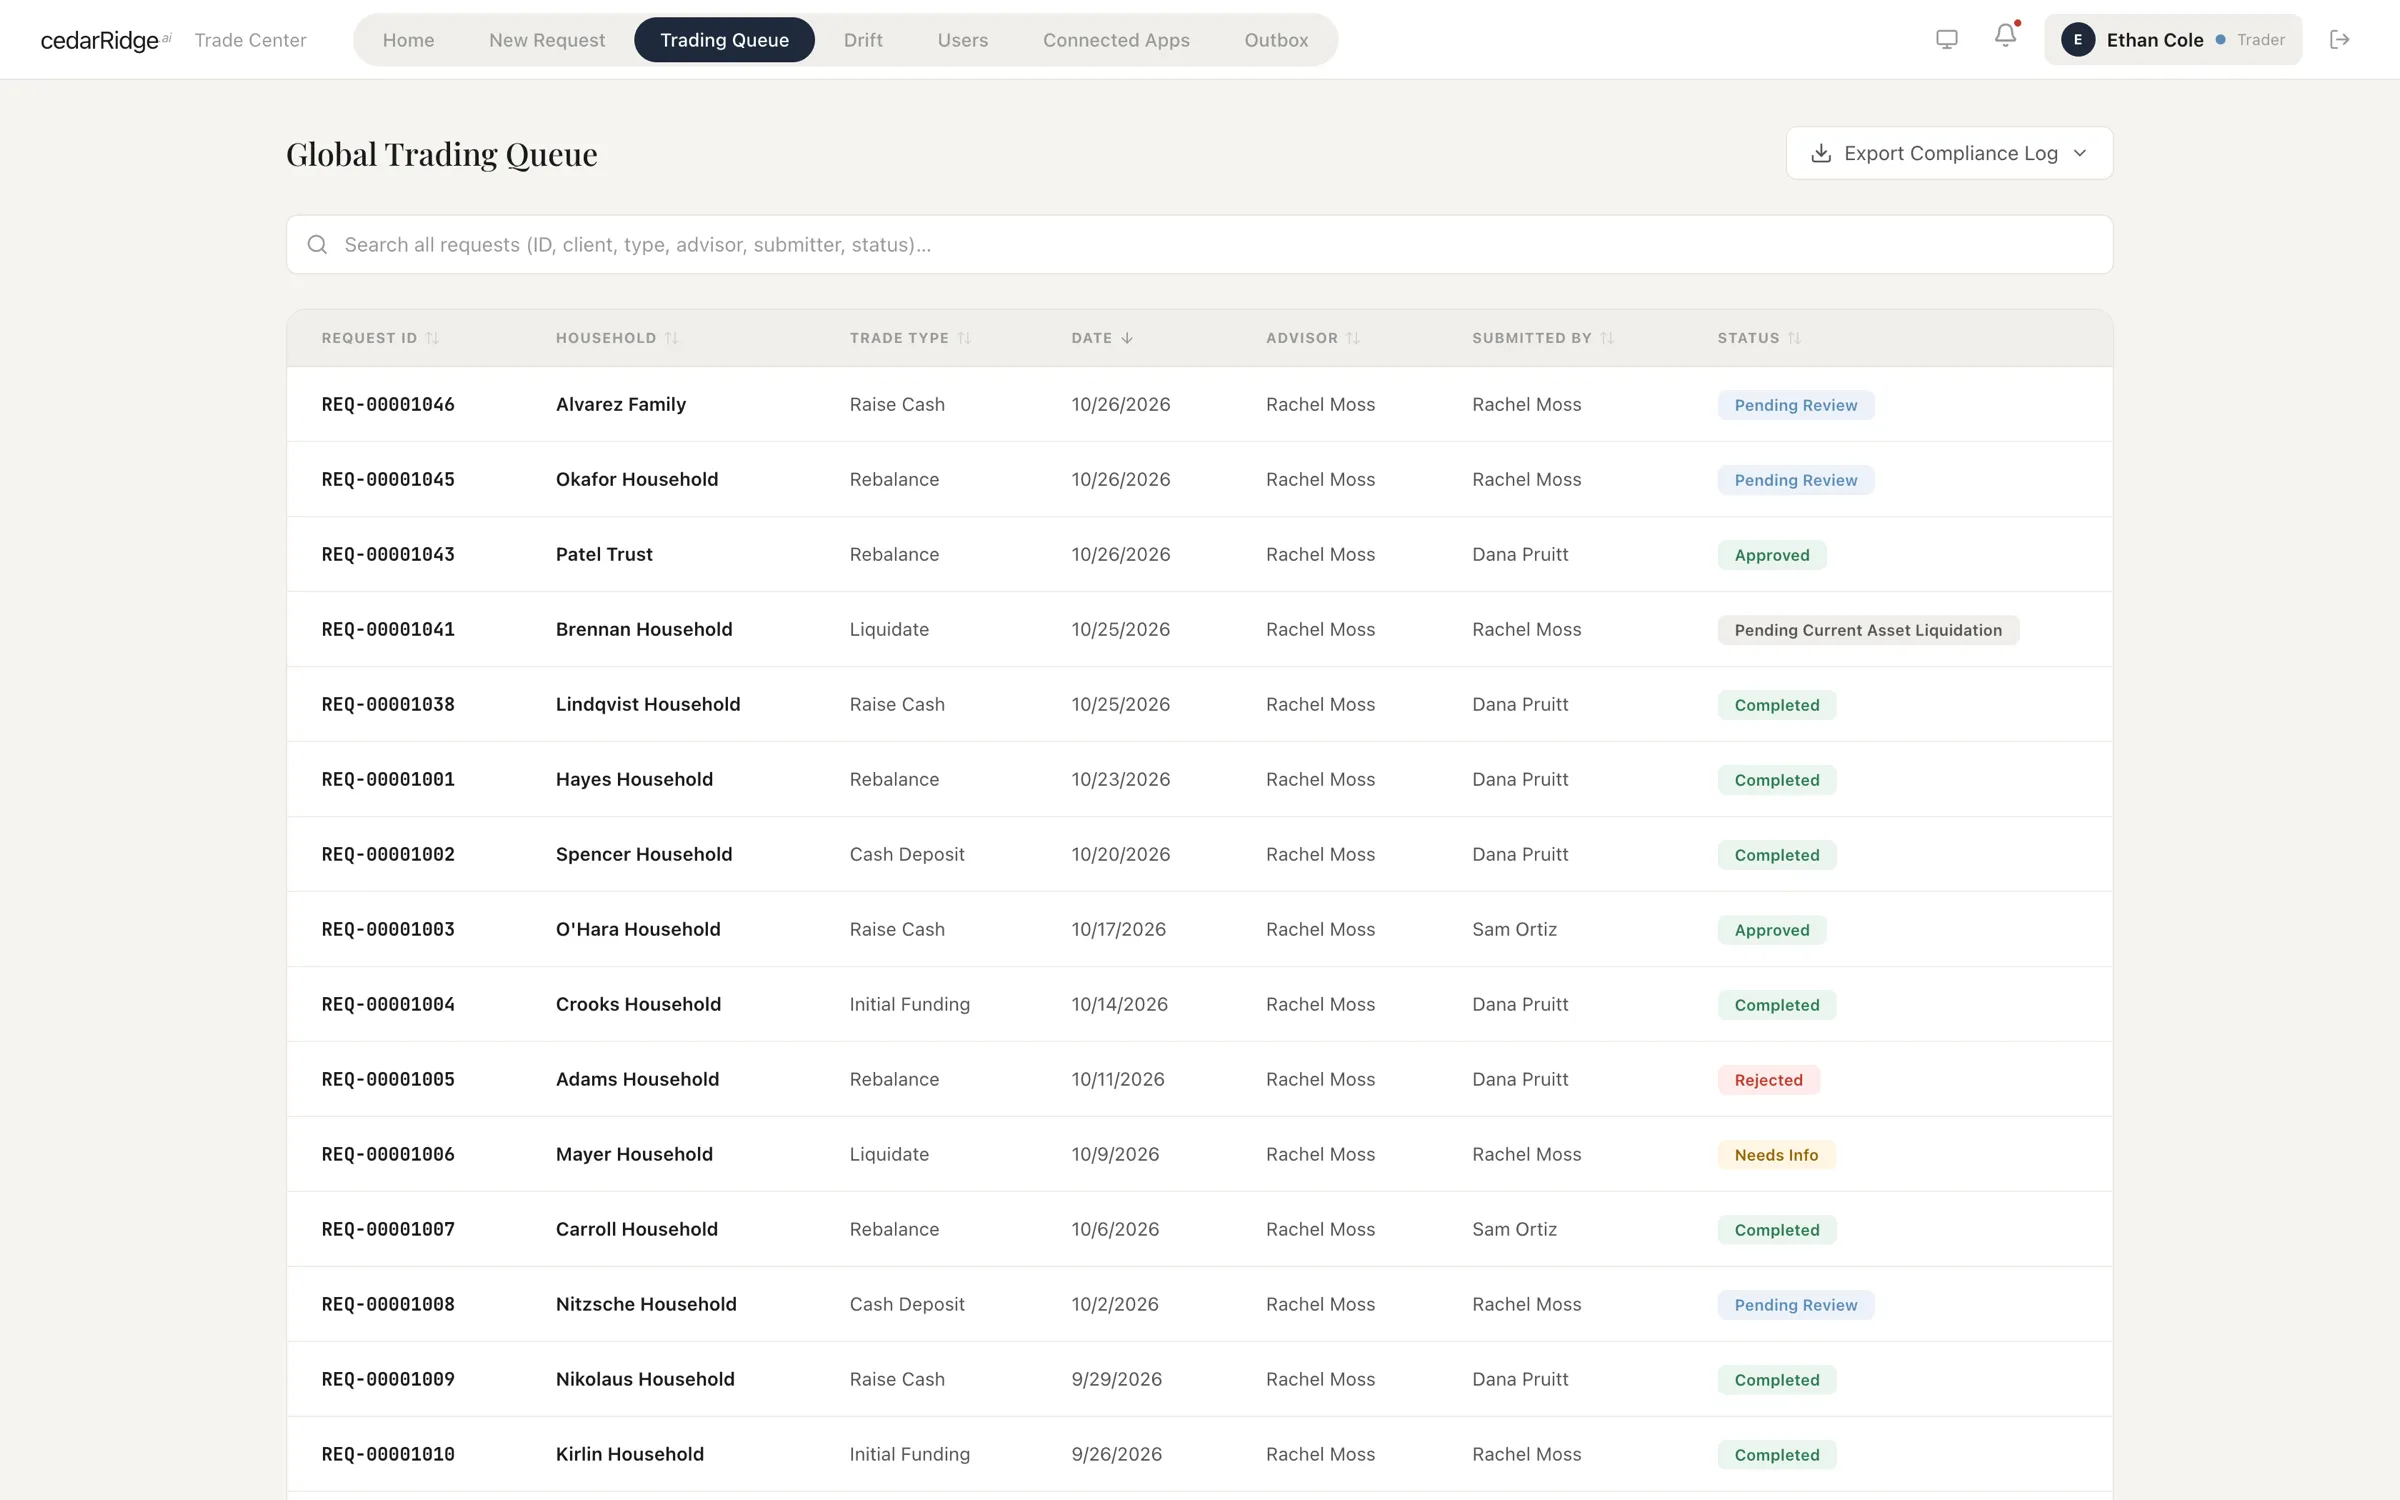Image resolution: width=2400 pixels, height=1500 pixels.
Task: Open the Users tab
Action: point(963,40)
